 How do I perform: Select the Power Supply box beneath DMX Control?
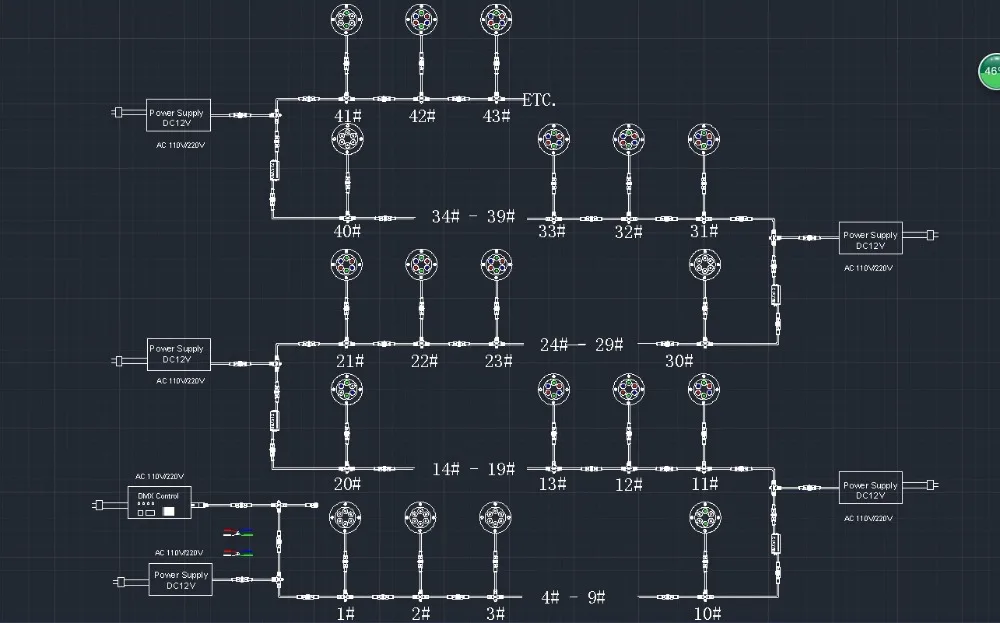click(x=180, y=580)
